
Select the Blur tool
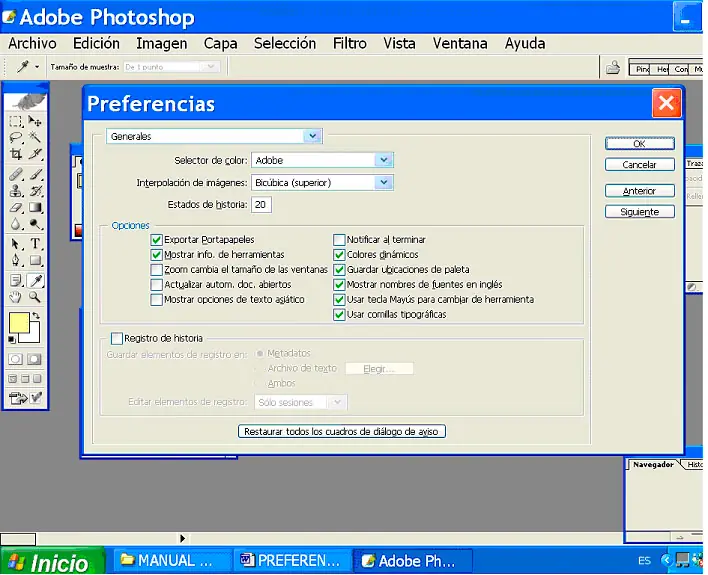(16, 224)
